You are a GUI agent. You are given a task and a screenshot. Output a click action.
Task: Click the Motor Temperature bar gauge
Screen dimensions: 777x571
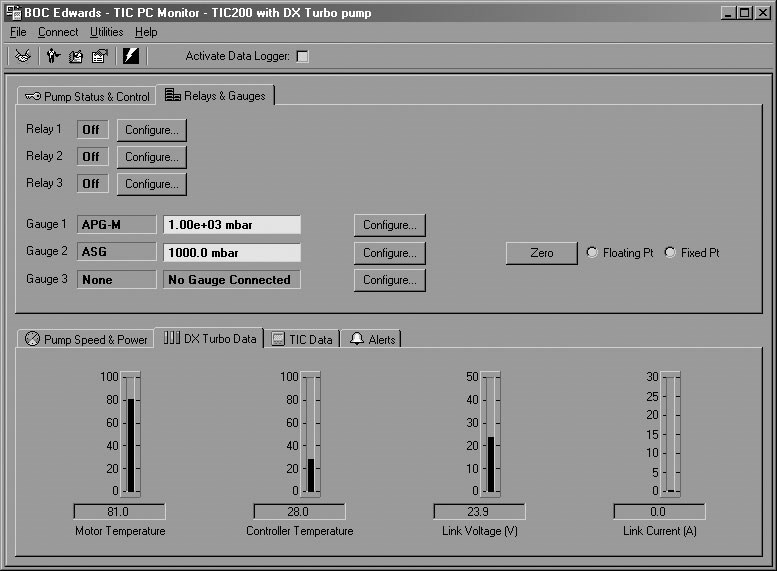click(x=131, y=434)
